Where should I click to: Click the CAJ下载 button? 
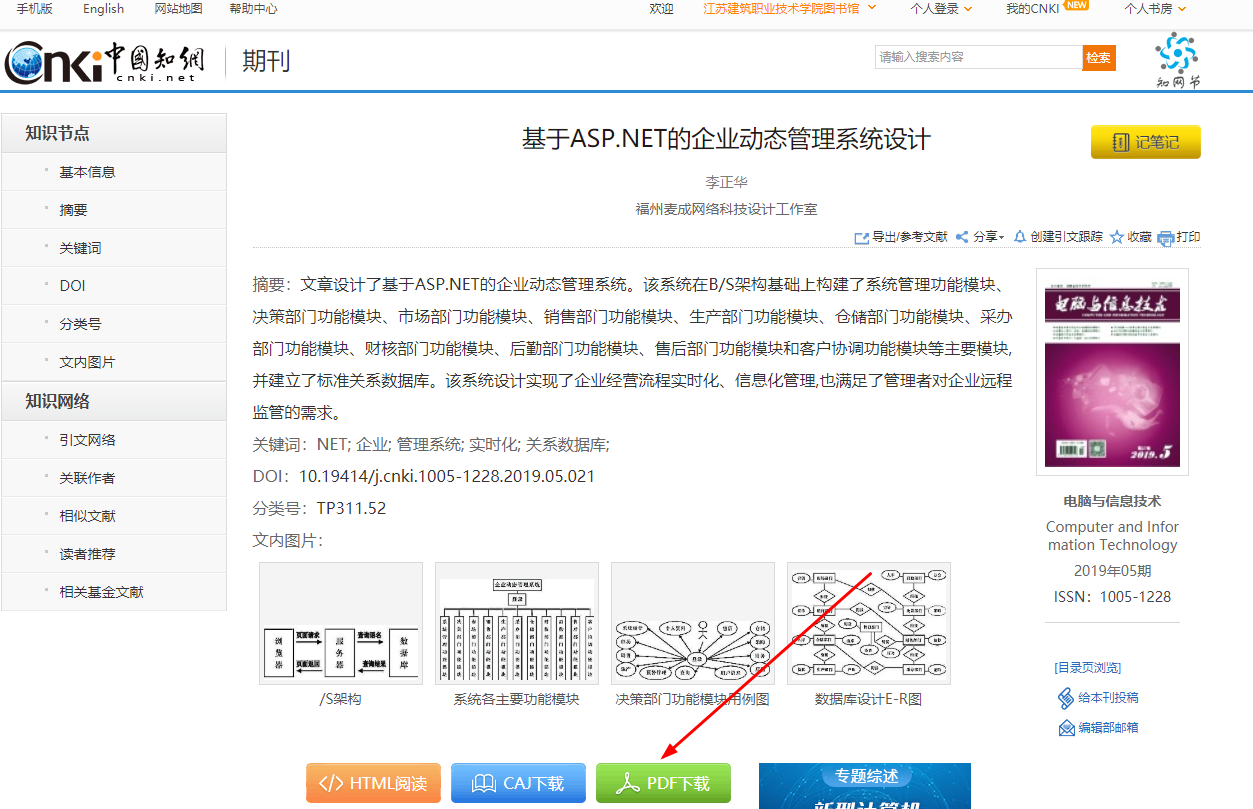click(x=518, y=783)
